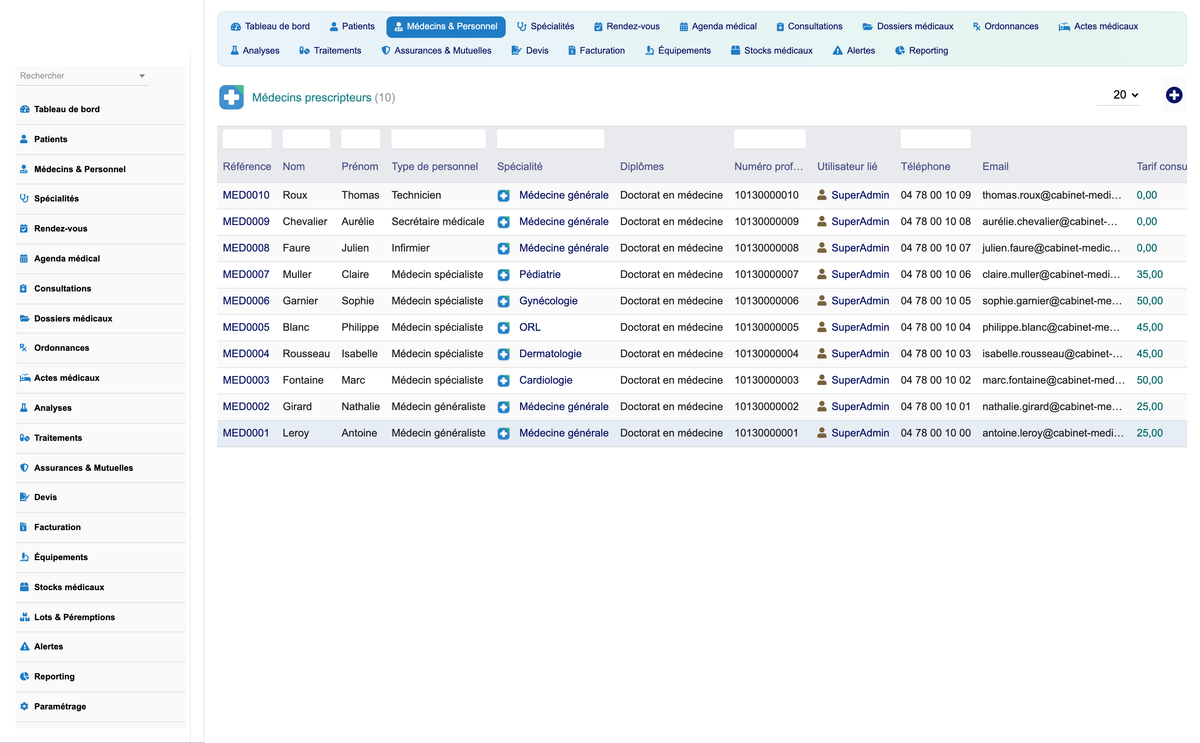This screenshot has height=743, width=1200.
Task: Open the Devis top tab
Action: point(530,50)
